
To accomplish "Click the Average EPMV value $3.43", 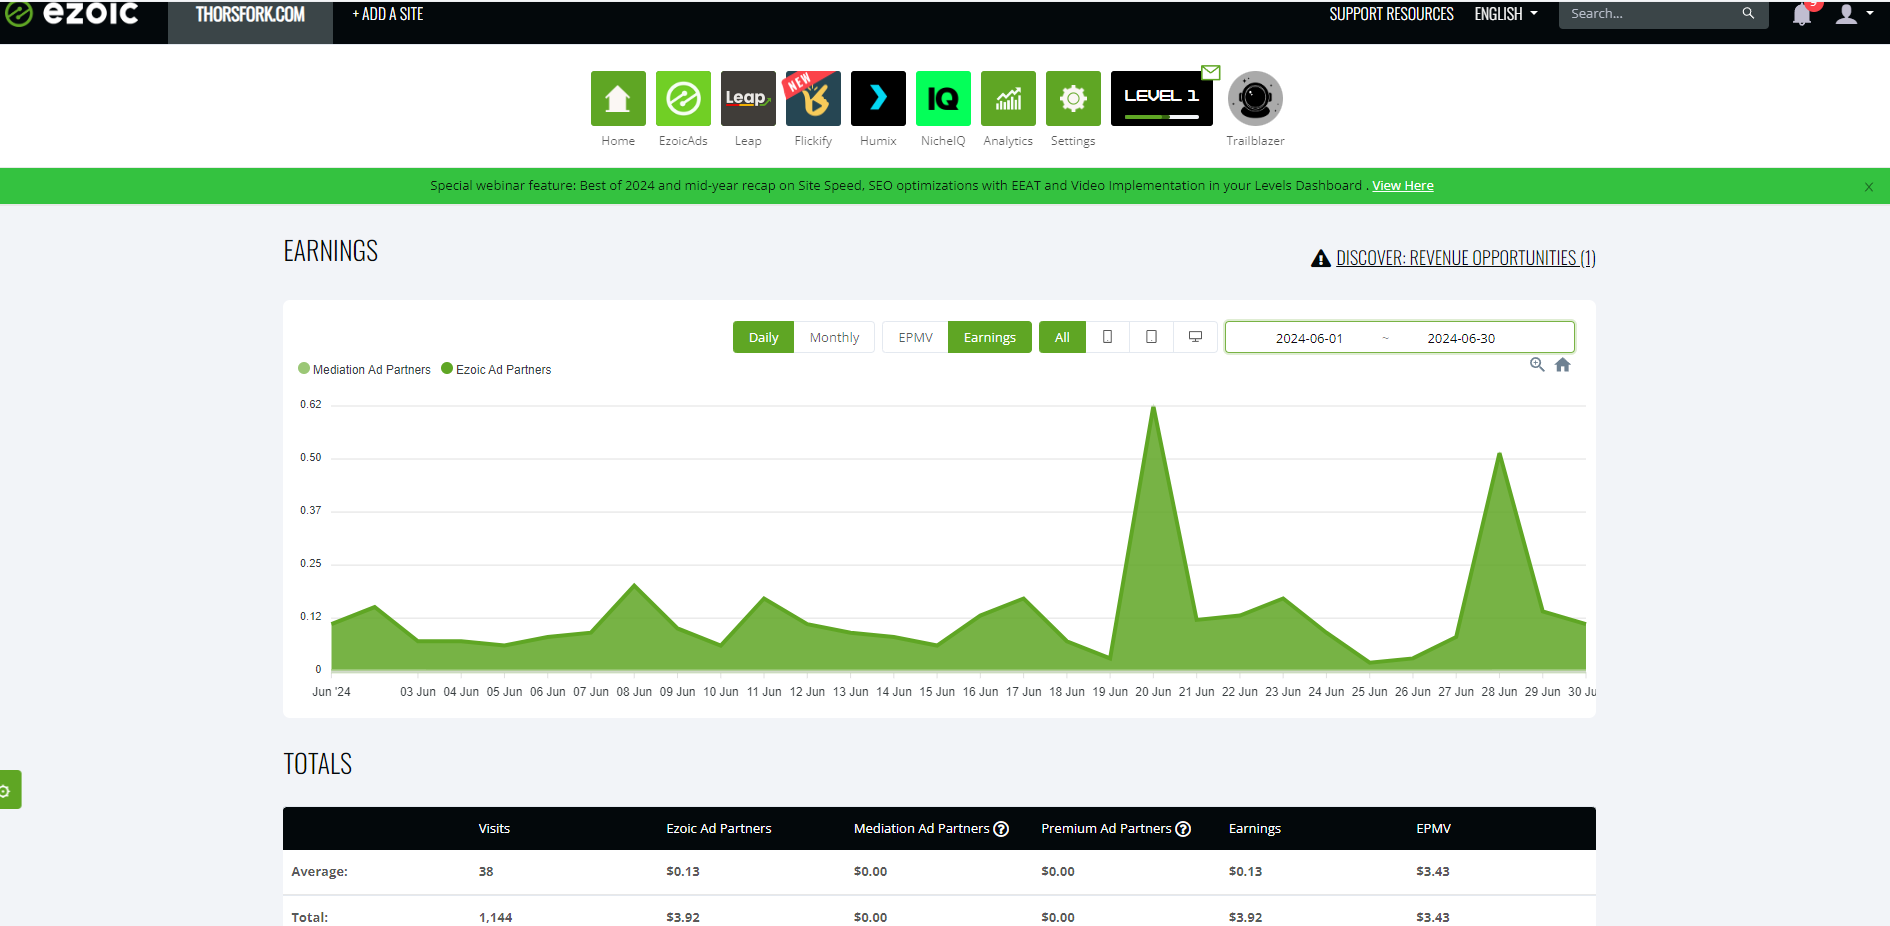I will pyautogui.click(x=1433, y=871).
